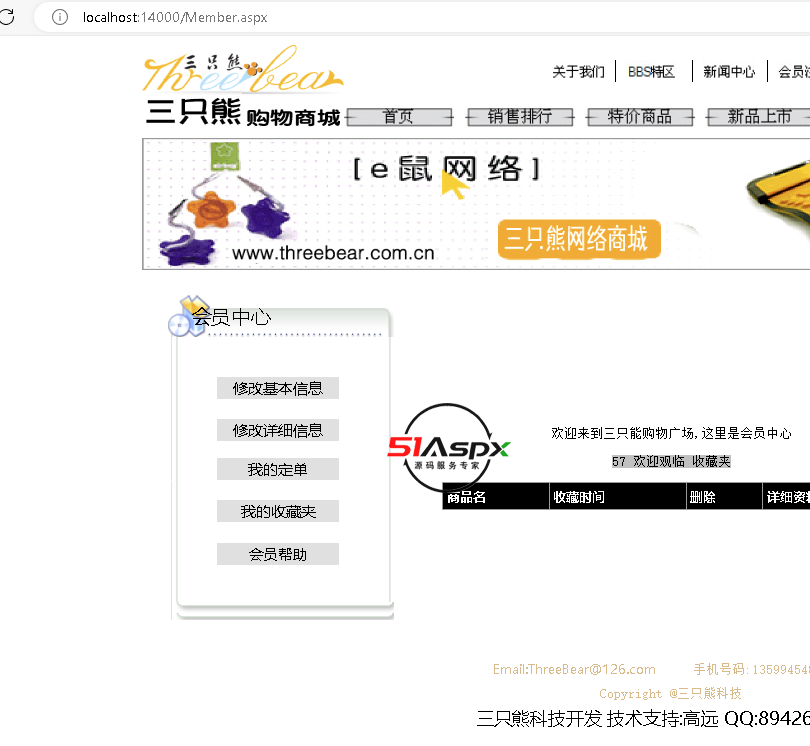The height and width of the screenshot is (746, 810).
Task: Click the www.threebear.com.cn banner text
Action: point(333,253)
